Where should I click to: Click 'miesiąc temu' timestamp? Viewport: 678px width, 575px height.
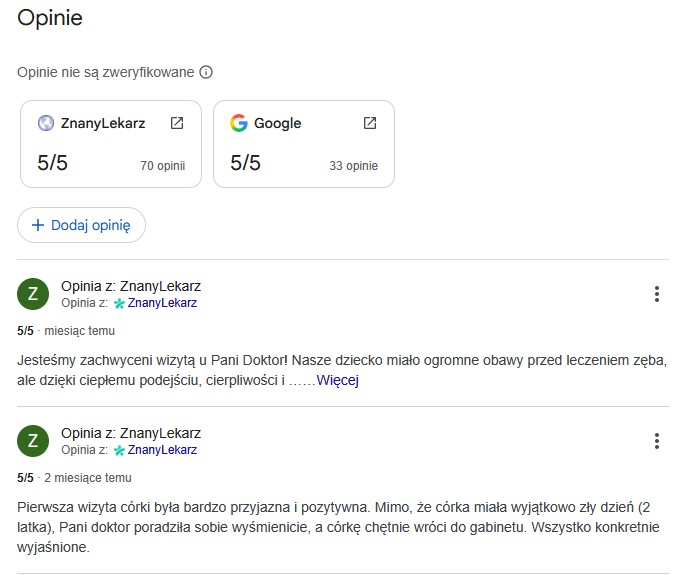coord(80,331)
